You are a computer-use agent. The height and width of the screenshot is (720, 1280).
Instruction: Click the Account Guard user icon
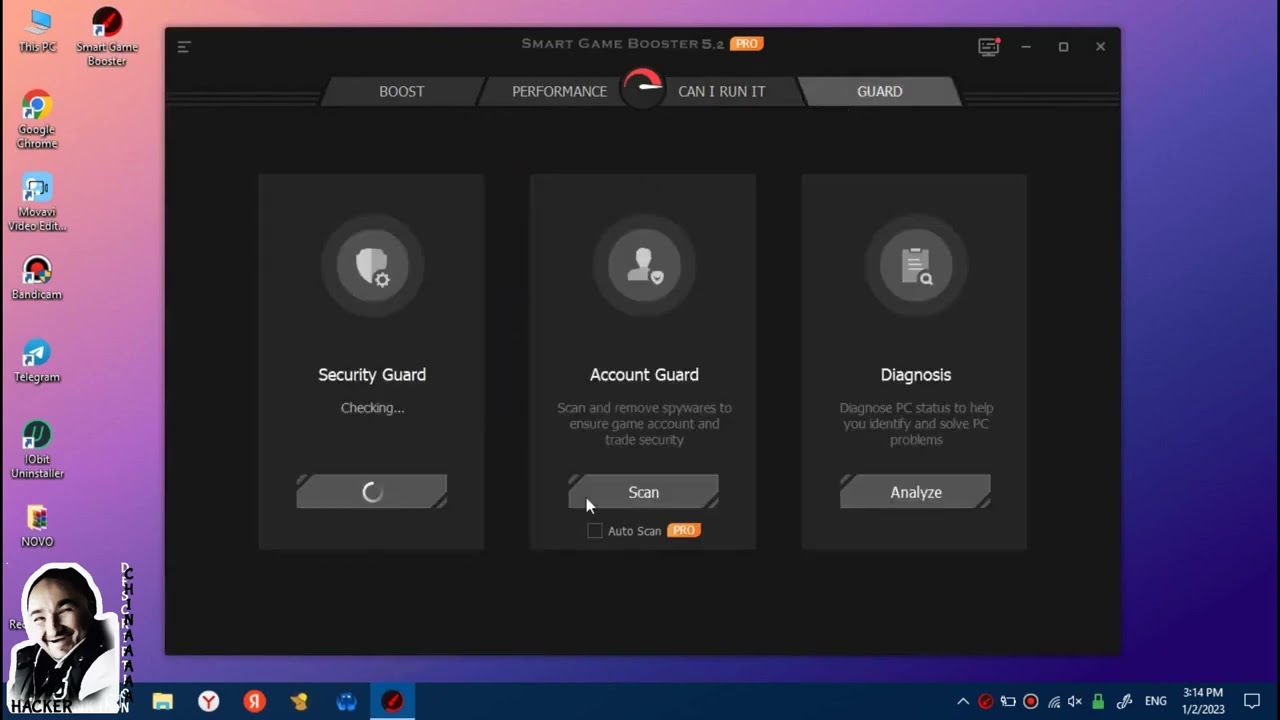pyautogui.click(x=644, y=266)
